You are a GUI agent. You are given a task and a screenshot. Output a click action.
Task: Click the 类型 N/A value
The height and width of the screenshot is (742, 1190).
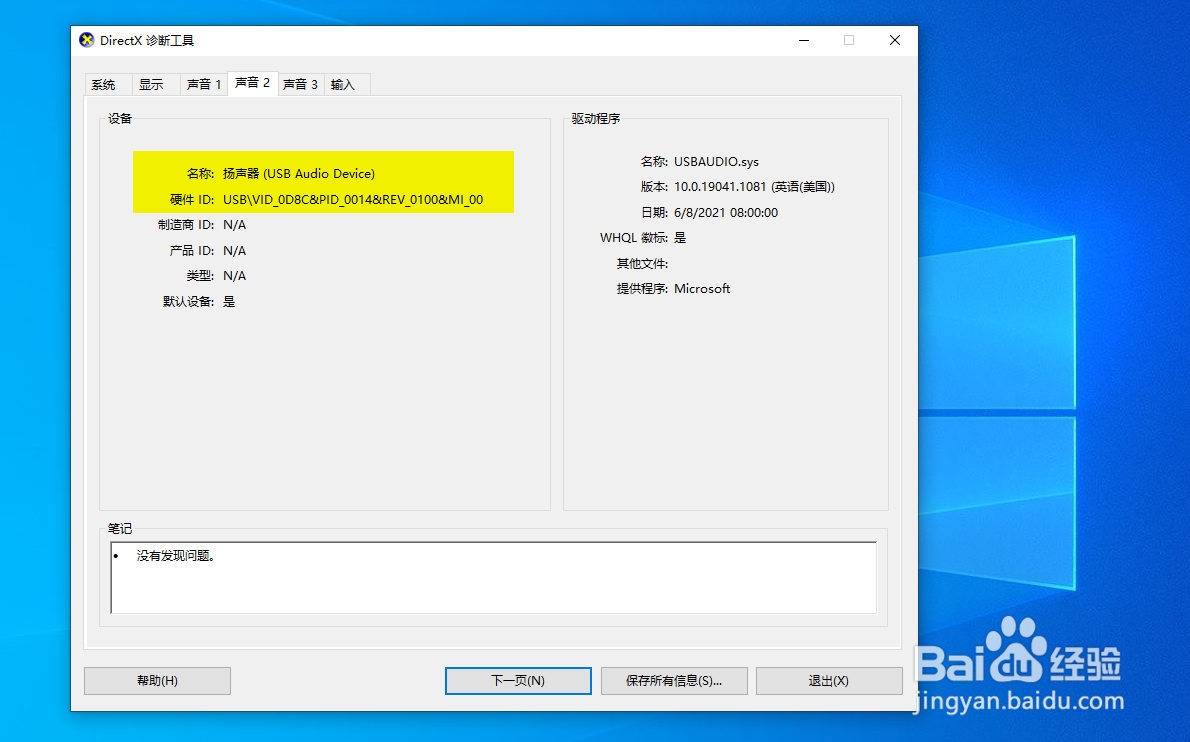pyautogui.click(x=235, y=275)
